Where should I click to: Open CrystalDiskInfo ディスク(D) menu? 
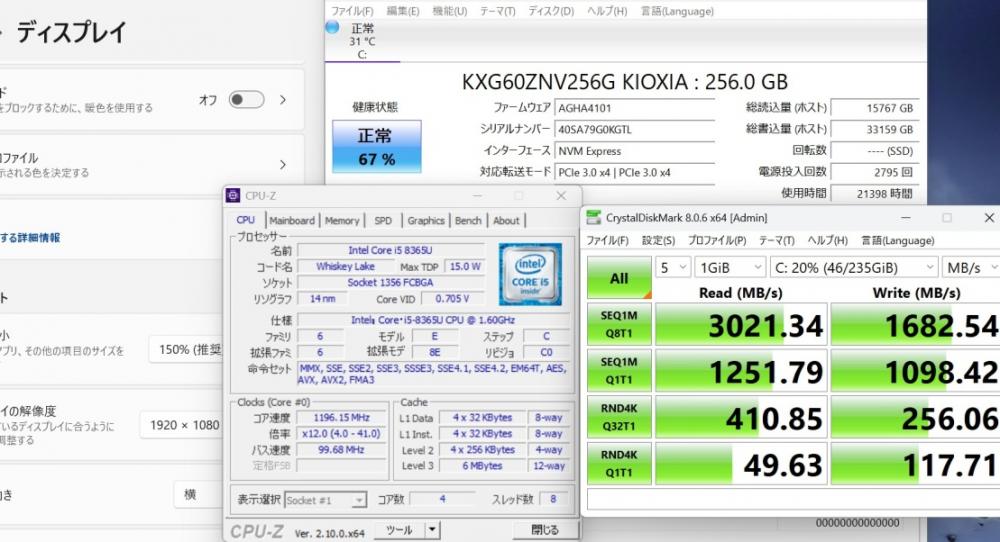pyautogui.click(x=551, y=11)
